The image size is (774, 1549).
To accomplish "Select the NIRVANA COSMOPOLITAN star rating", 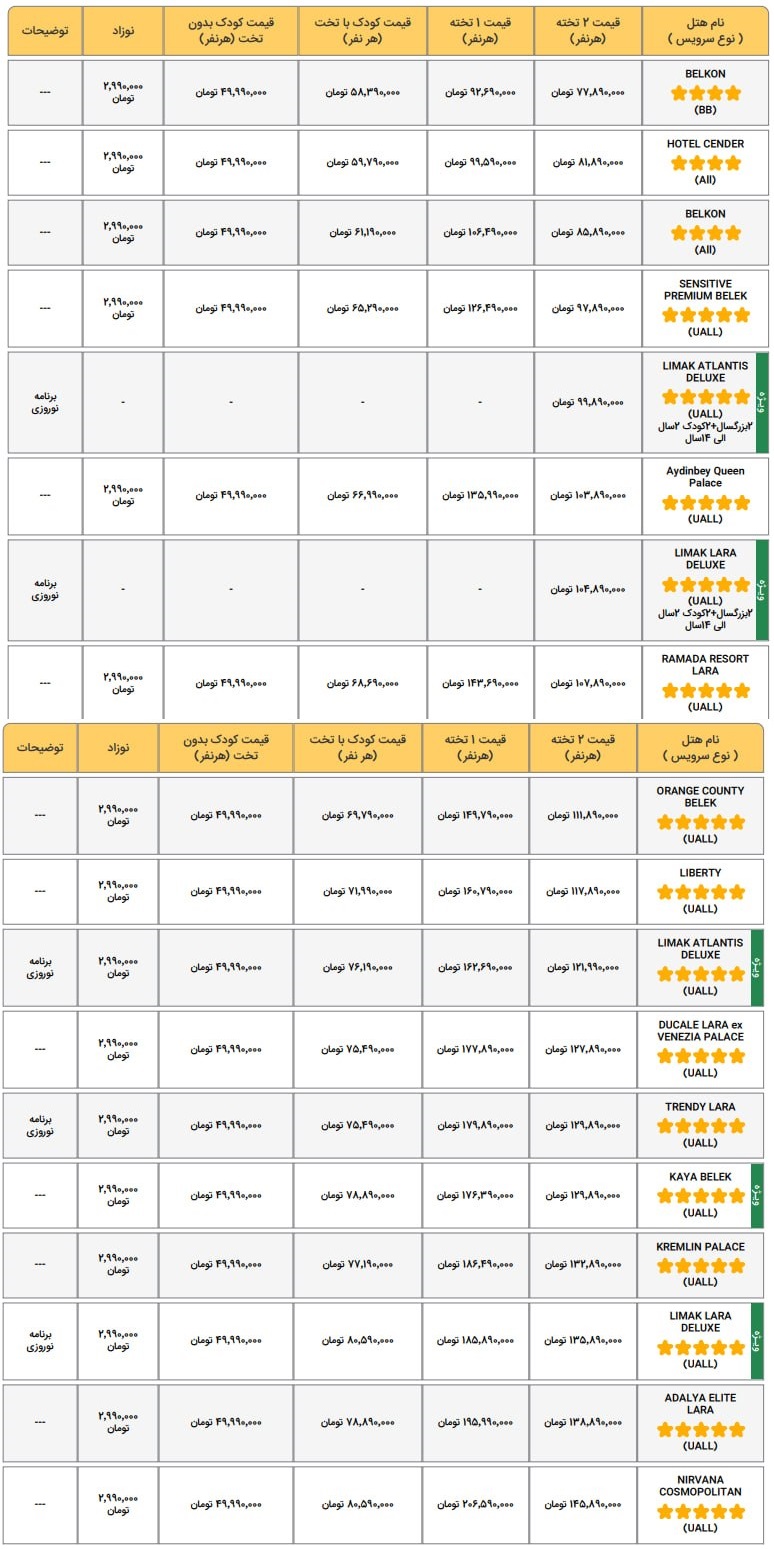I will point(700,1511).
